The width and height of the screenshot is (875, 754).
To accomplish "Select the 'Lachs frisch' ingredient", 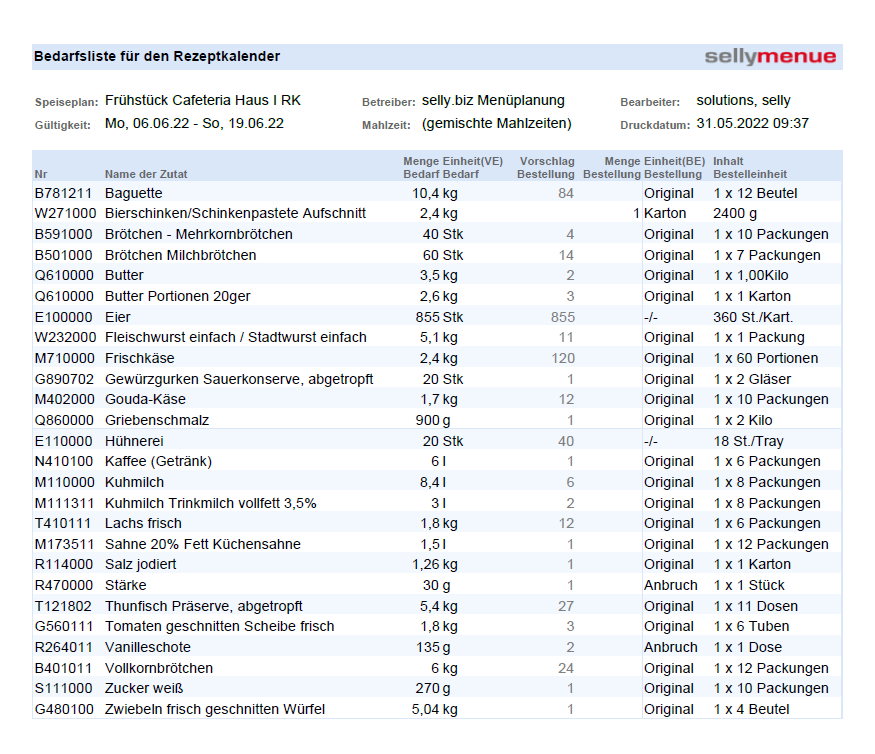I will point(143,523).
